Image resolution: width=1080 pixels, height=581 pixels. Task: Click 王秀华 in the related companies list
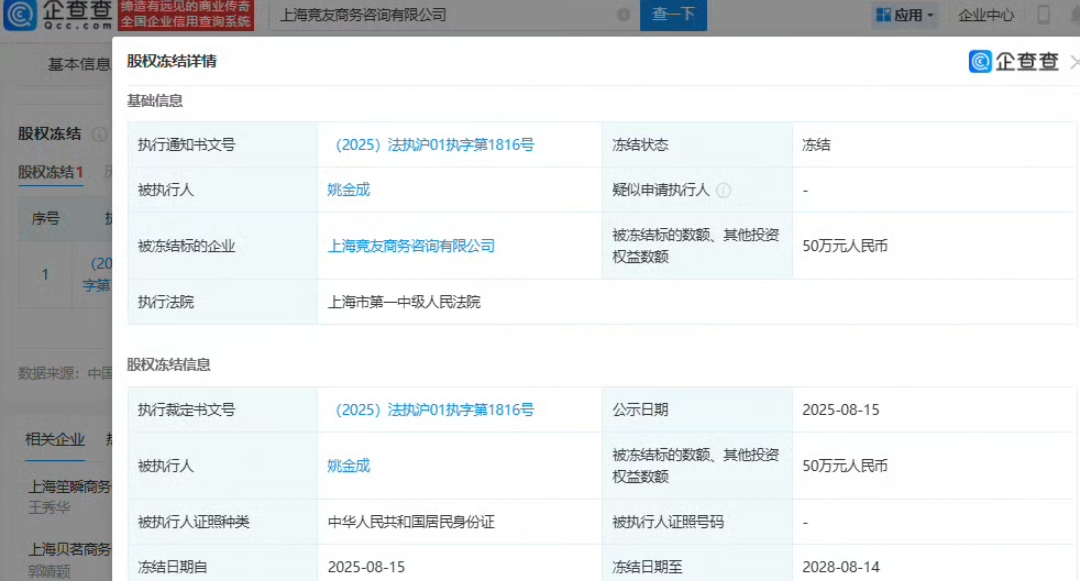[49, 507]
